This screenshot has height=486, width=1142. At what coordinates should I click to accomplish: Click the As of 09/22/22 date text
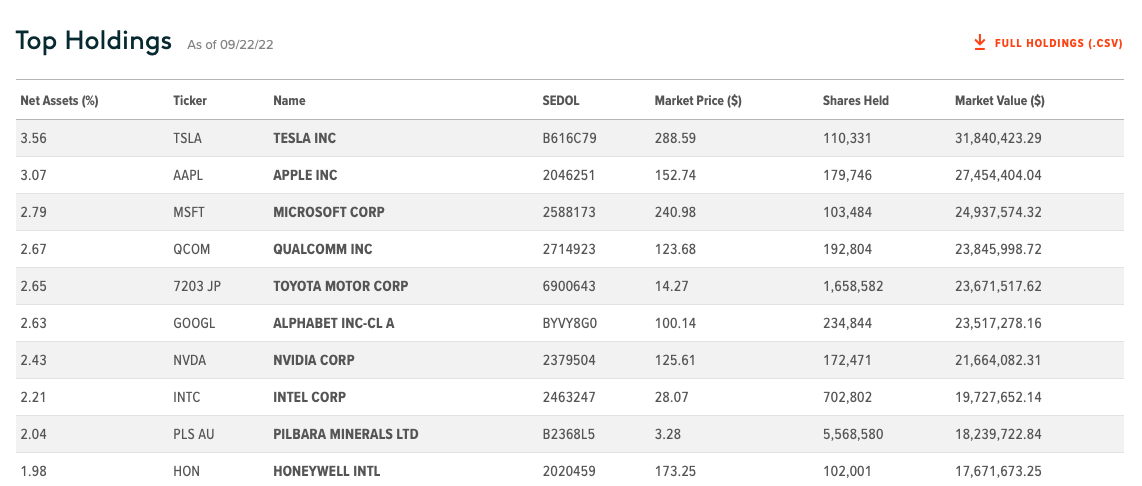click(x=230, y=45)
